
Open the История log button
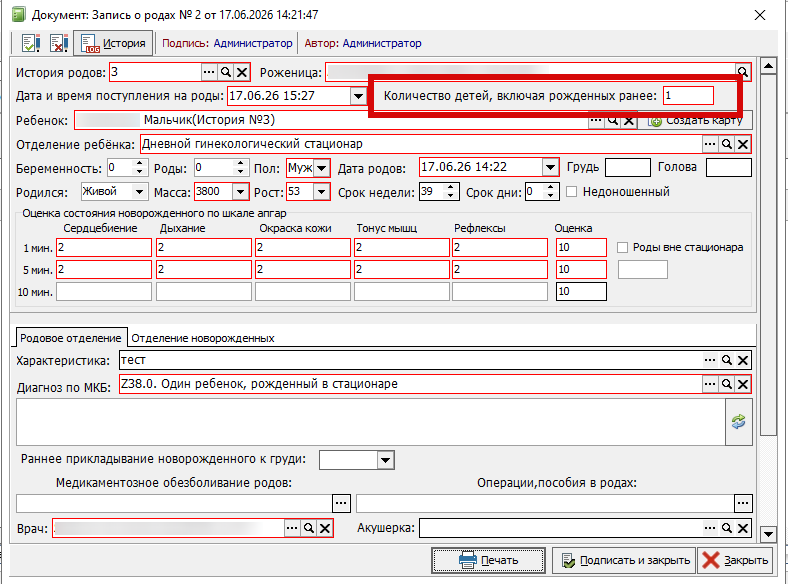(113, 43)
